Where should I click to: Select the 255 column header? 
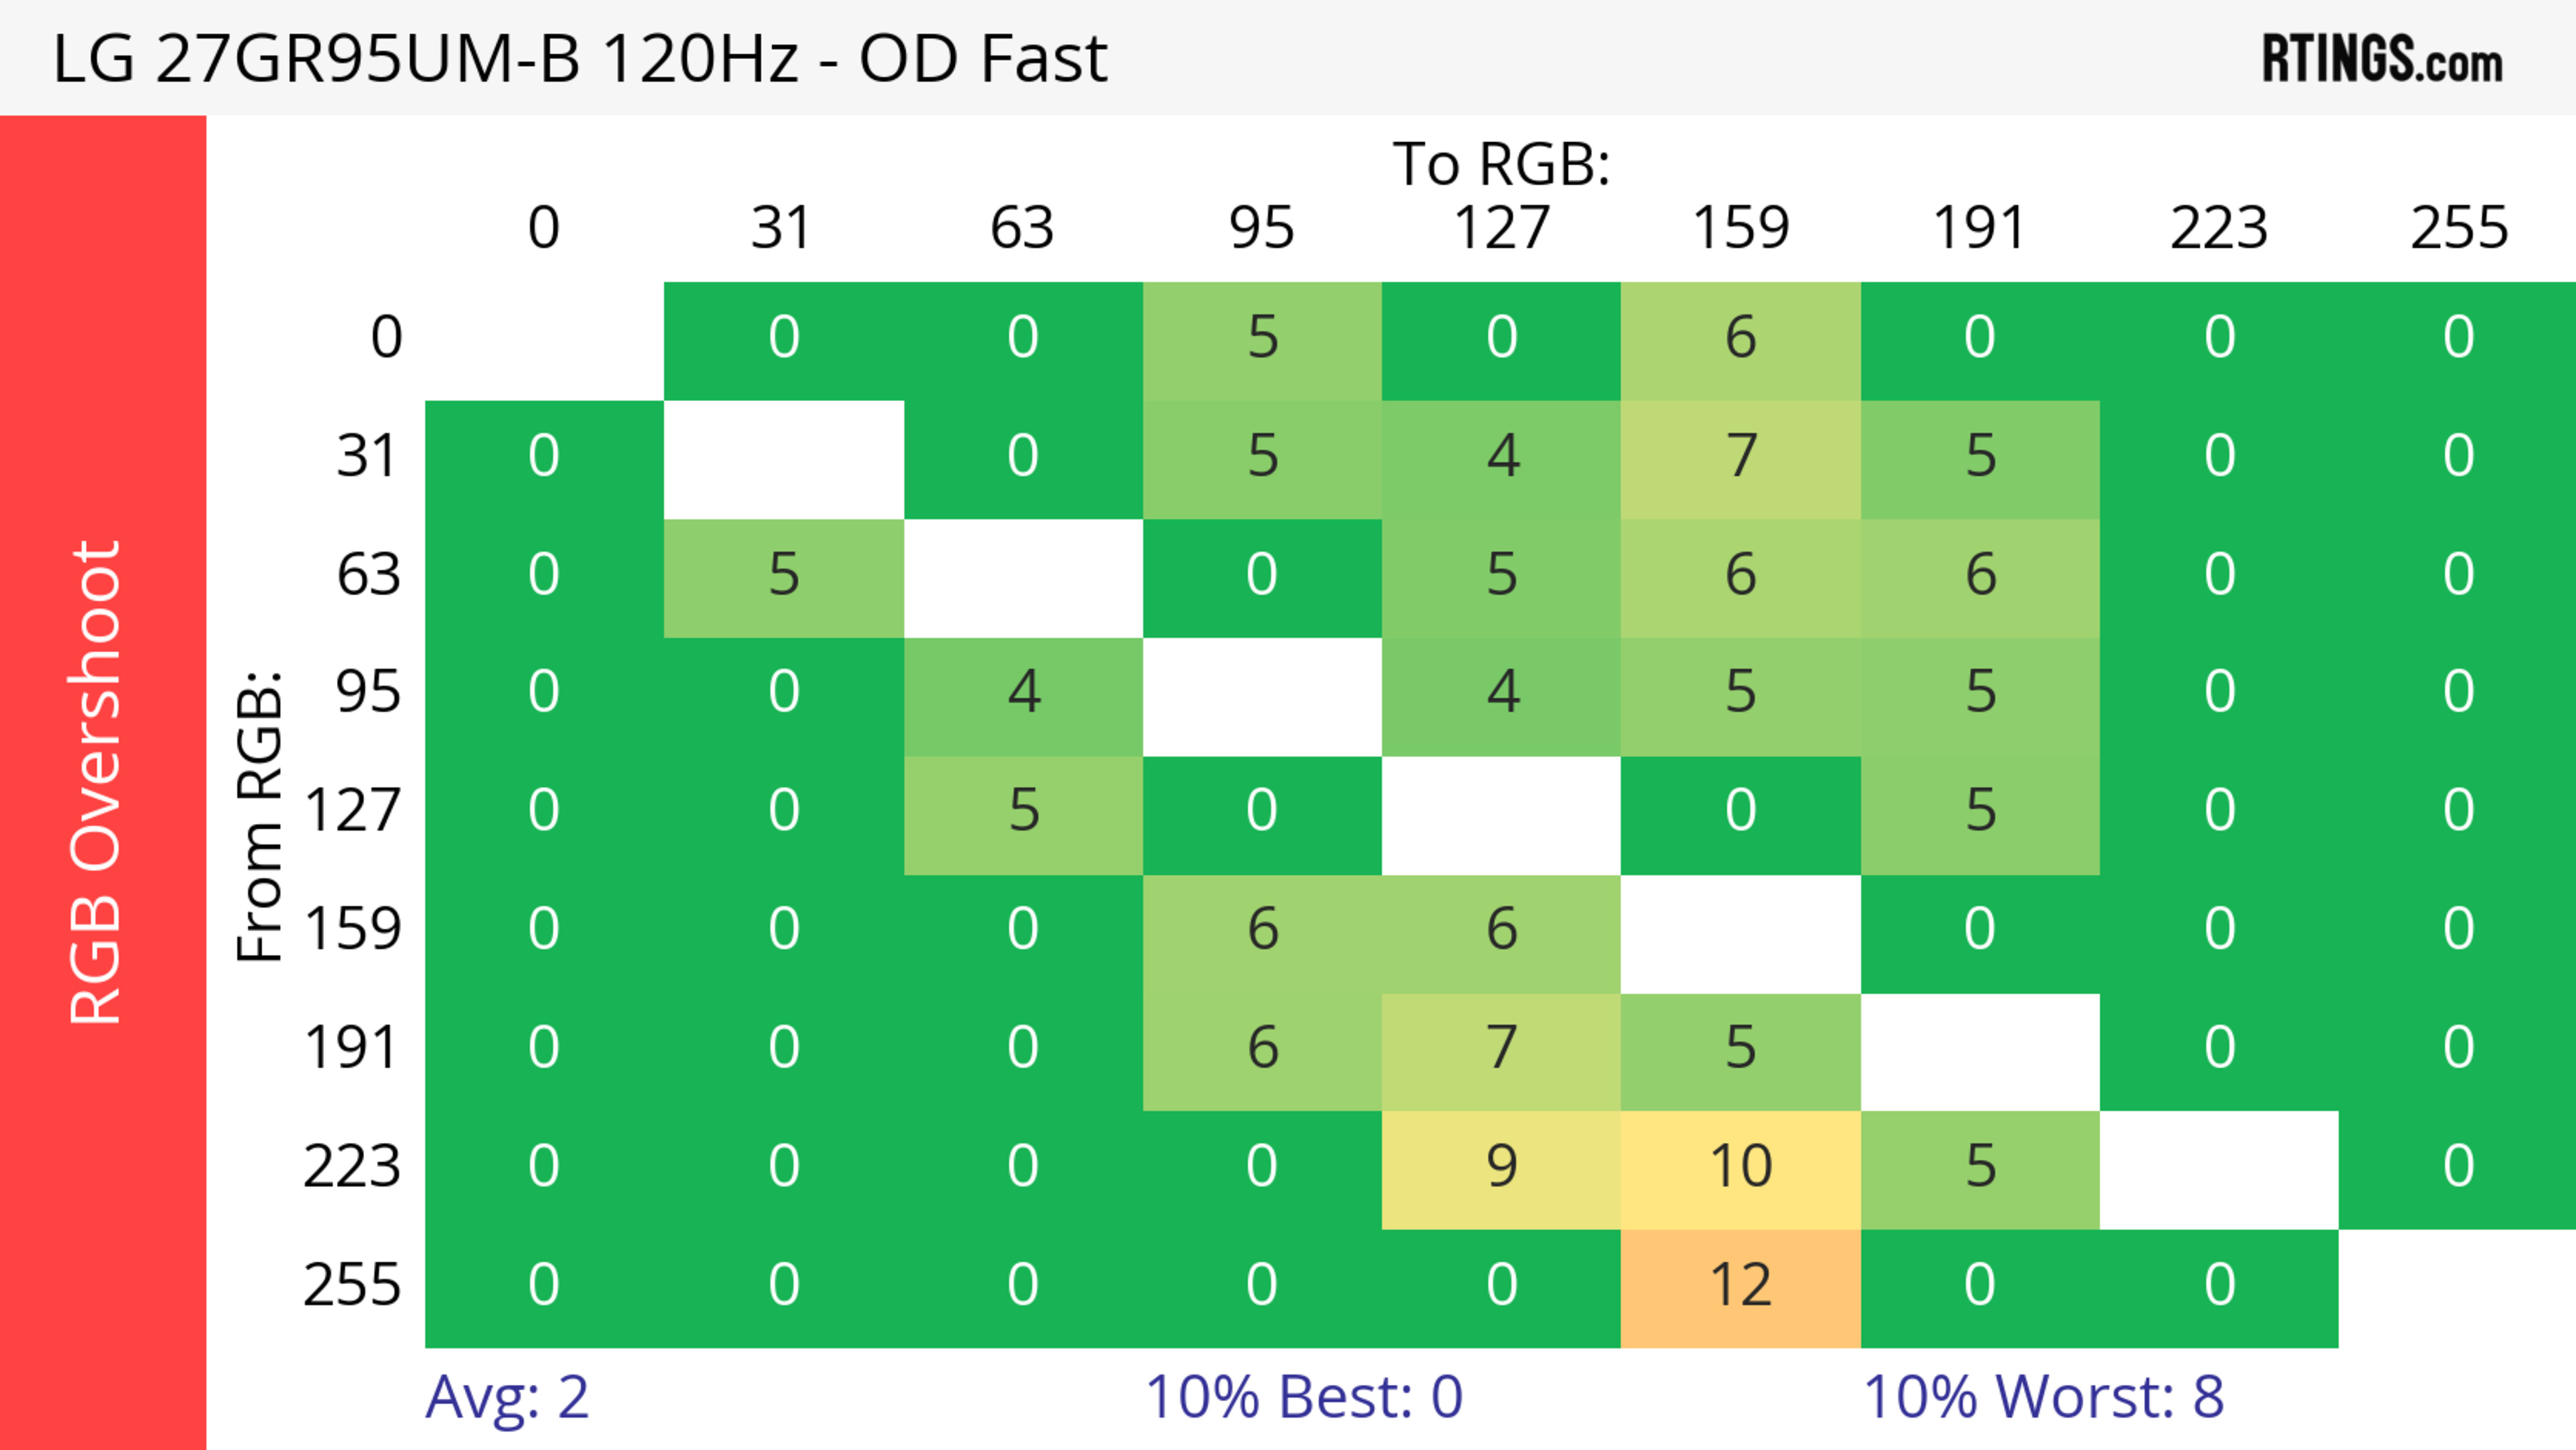(2458, 228)
